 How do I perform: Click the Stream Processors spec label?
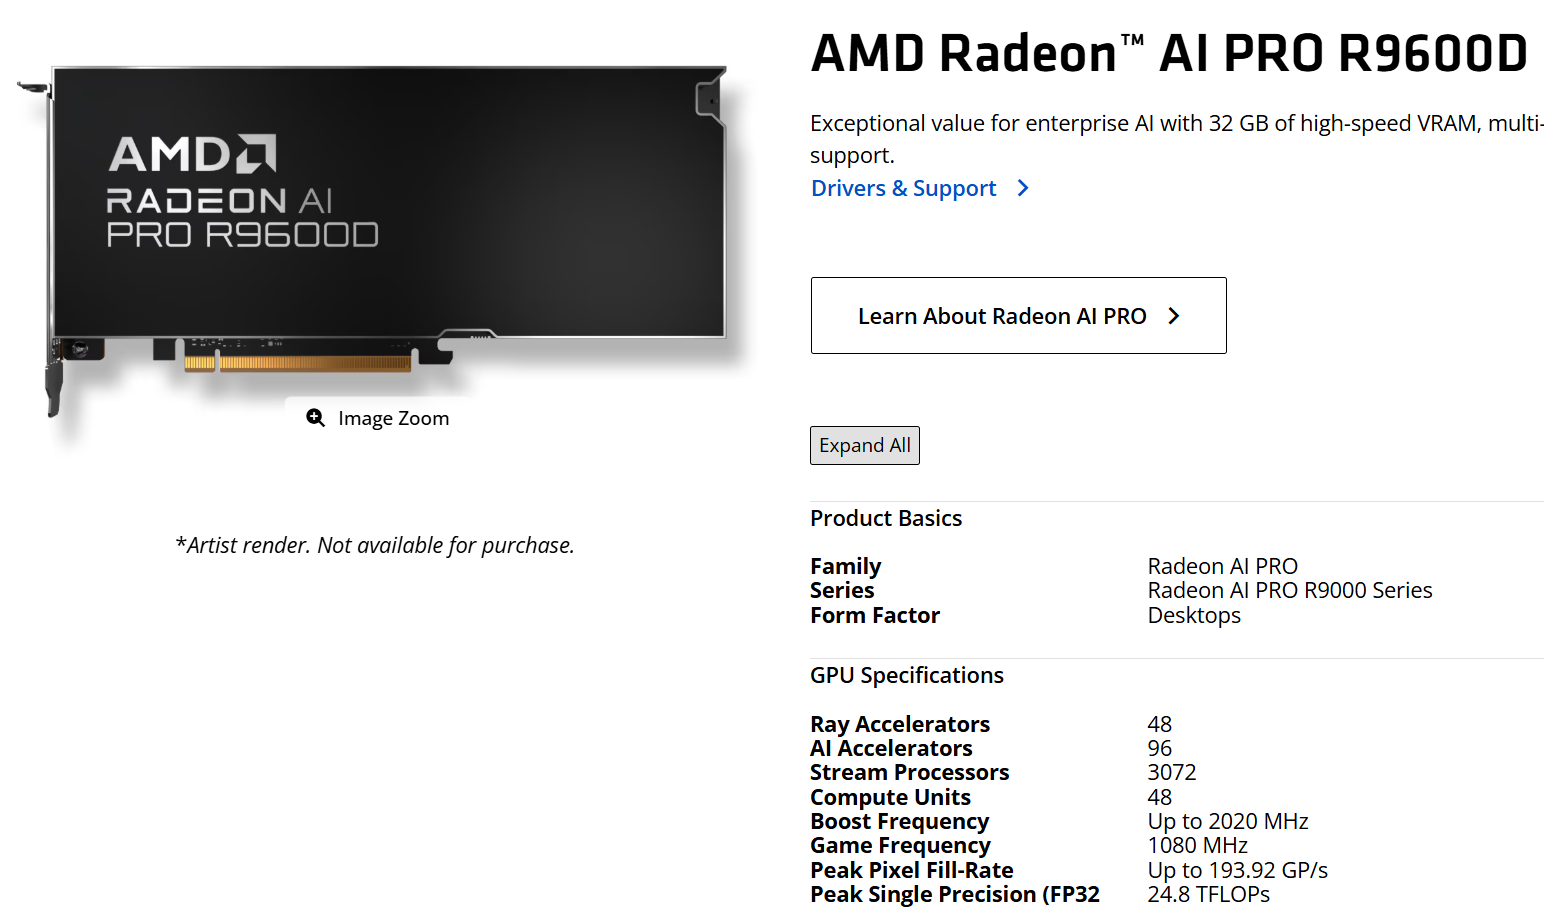[909, 772]
